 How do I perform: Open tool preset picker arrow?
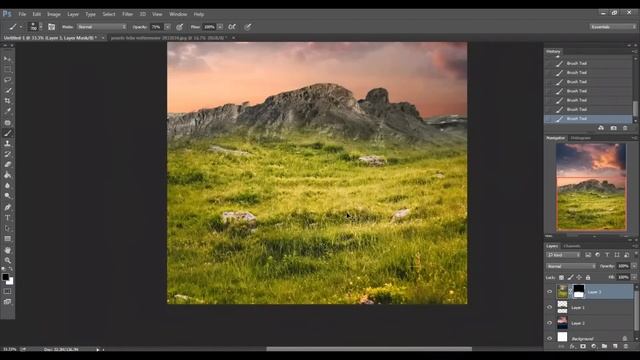pos(21,27)
